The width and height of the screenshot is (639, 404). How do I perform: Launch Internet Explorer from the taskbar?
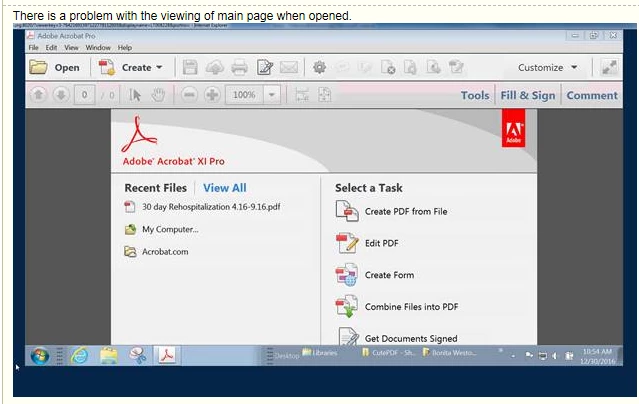79,356
